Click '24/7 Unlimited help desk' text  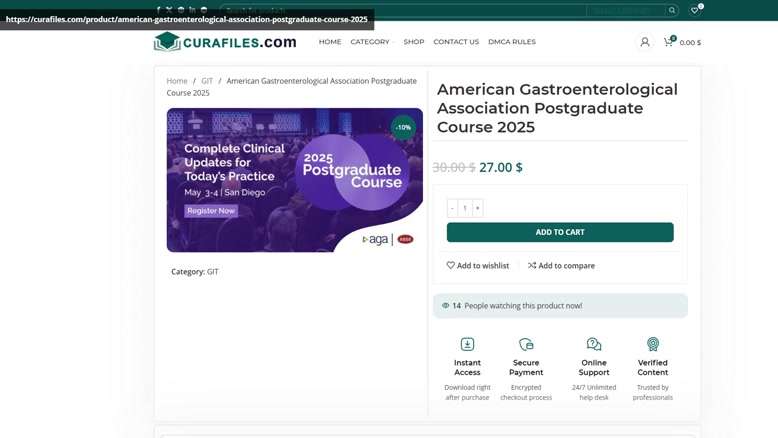click(x=594, y=392)
